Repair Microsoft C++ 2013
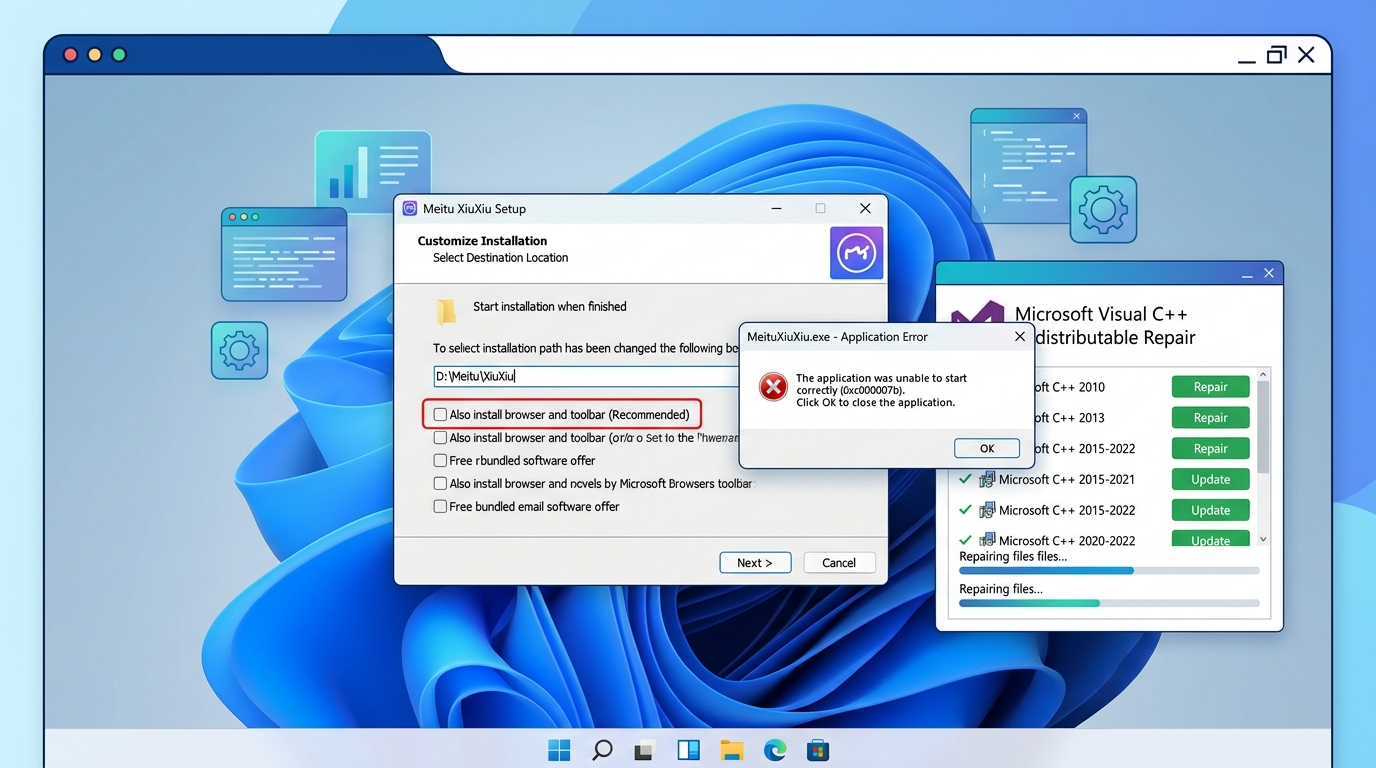This screenshot has height=768, width=1376. (x=1210, y=418)
